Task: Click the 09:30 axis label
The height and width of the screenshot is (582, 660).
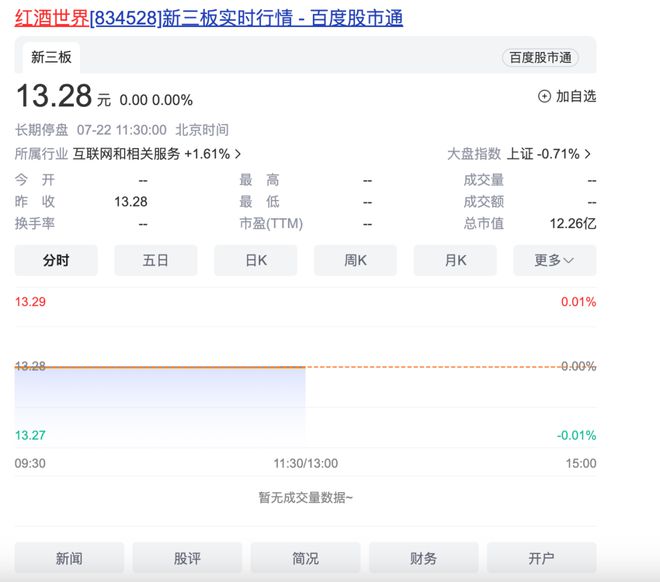Action: pyautogui.click(x=30, y=464)
